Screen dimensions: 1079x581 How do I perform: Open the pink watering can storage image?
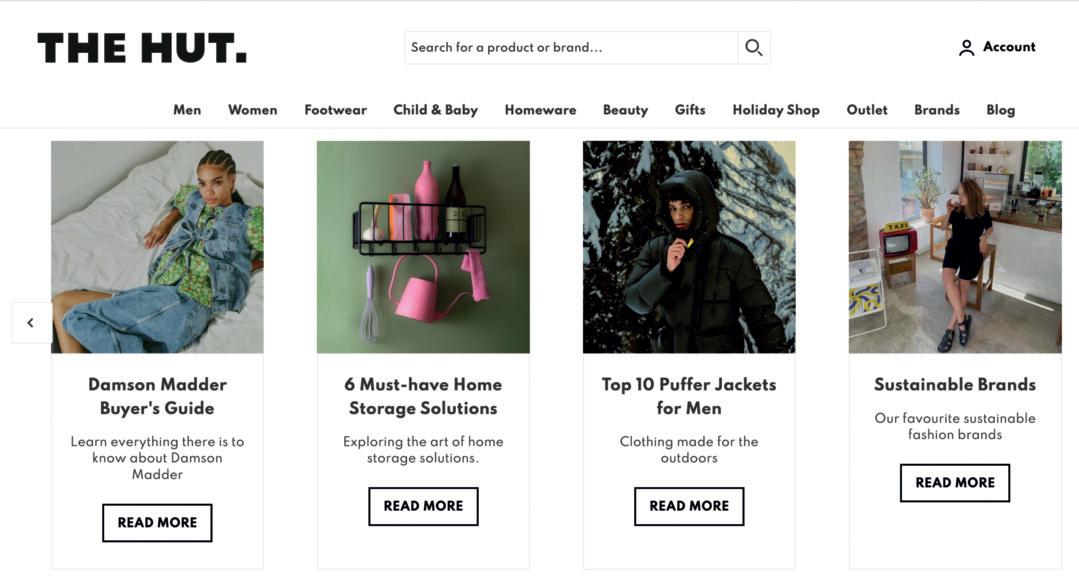coord(423,247)
